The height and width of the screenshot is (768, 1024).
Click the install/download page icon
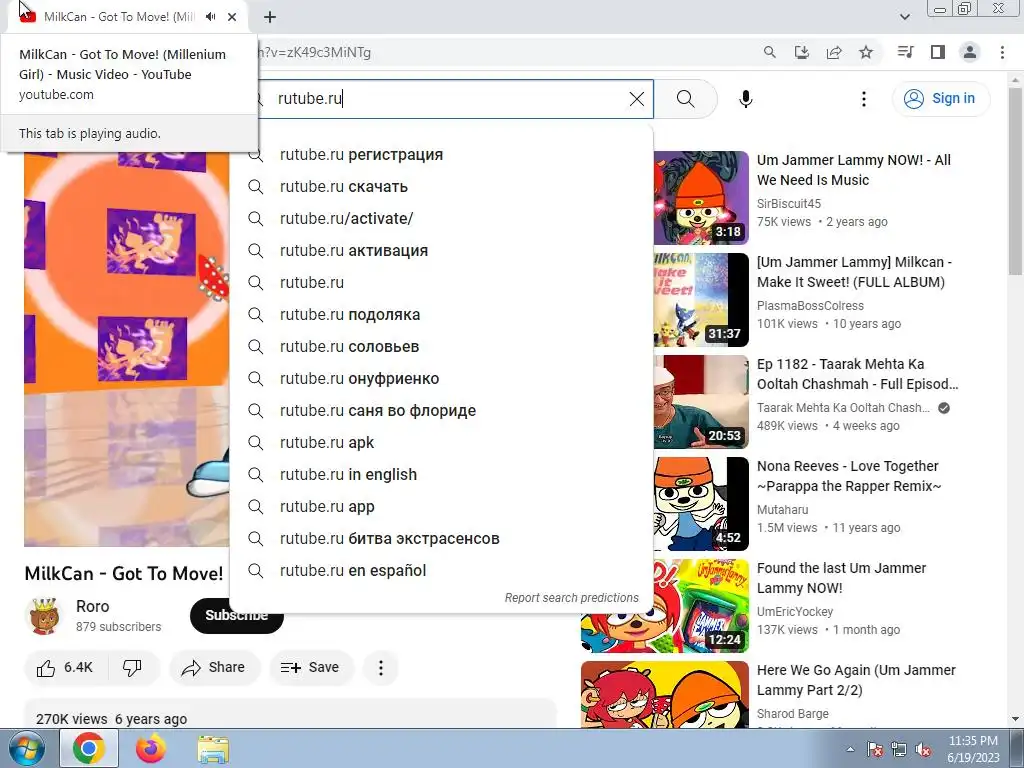coord(802,52)
